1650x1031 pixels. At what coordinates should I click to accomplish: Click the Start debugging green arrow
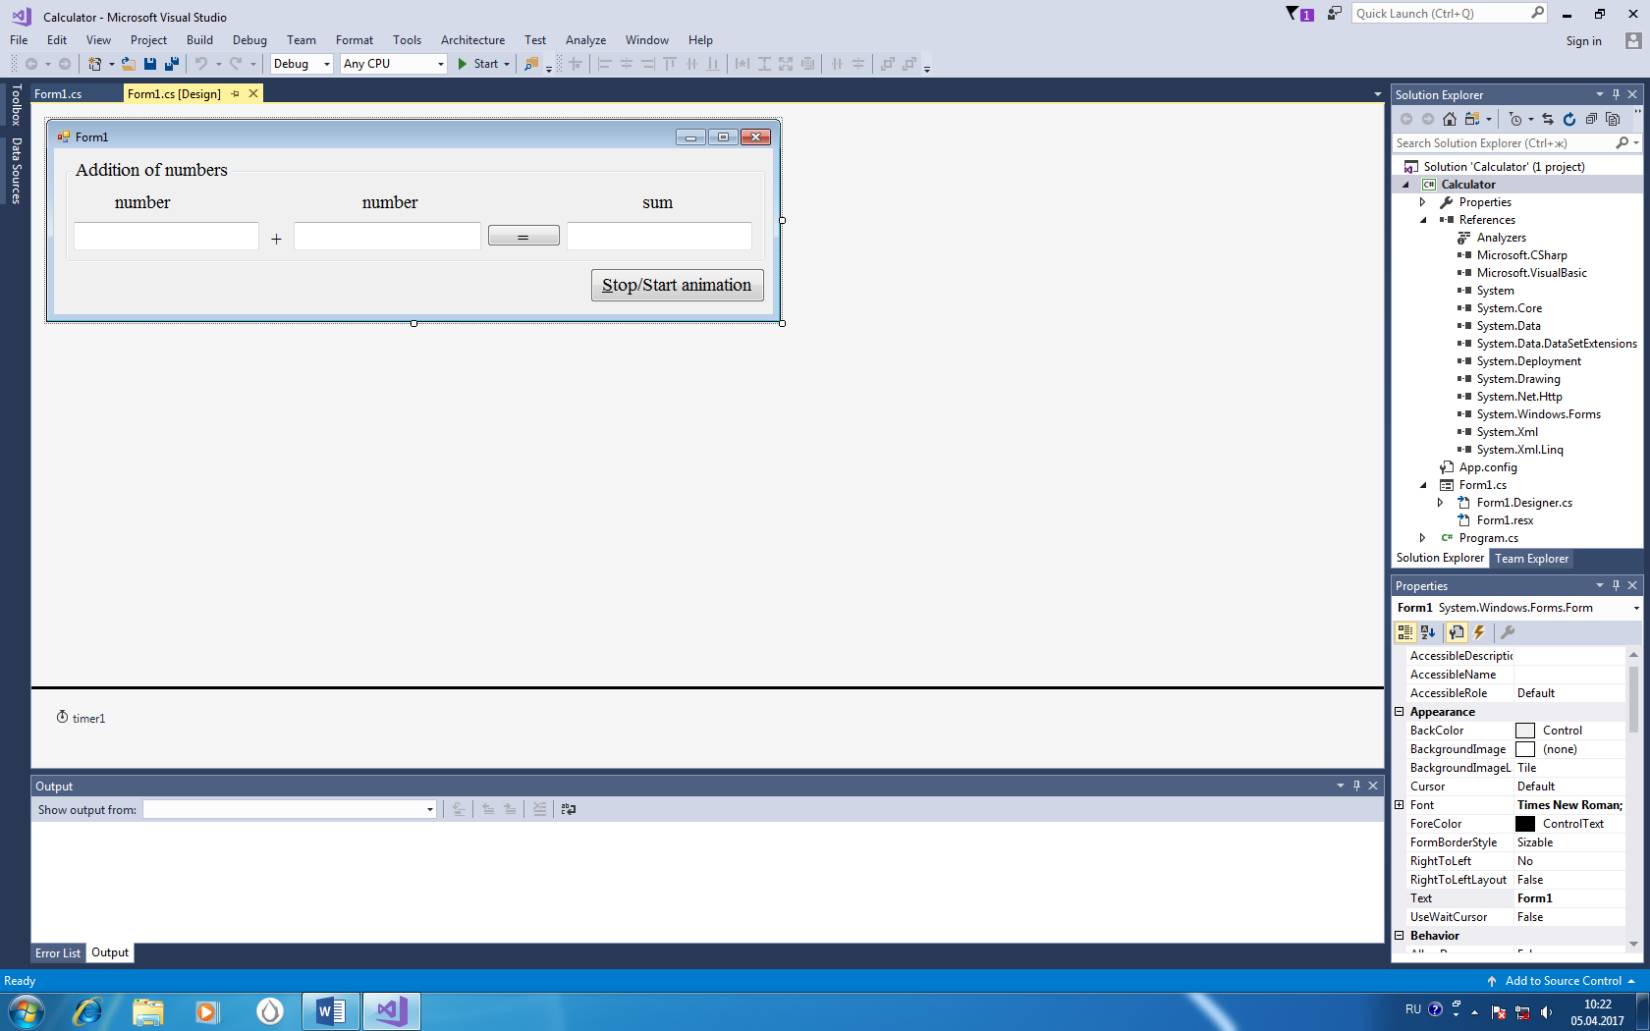(x=463, y=64)
